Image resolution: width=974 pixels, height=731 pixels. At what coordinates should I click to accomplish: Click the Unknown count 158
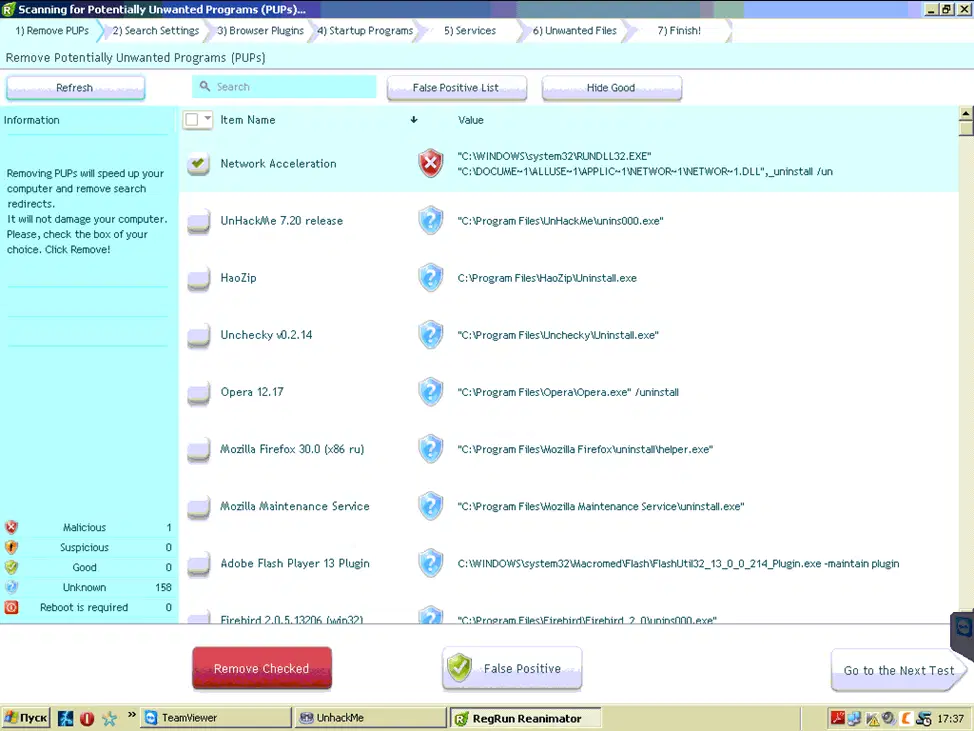pyautogui.click(x=163, y=587)
